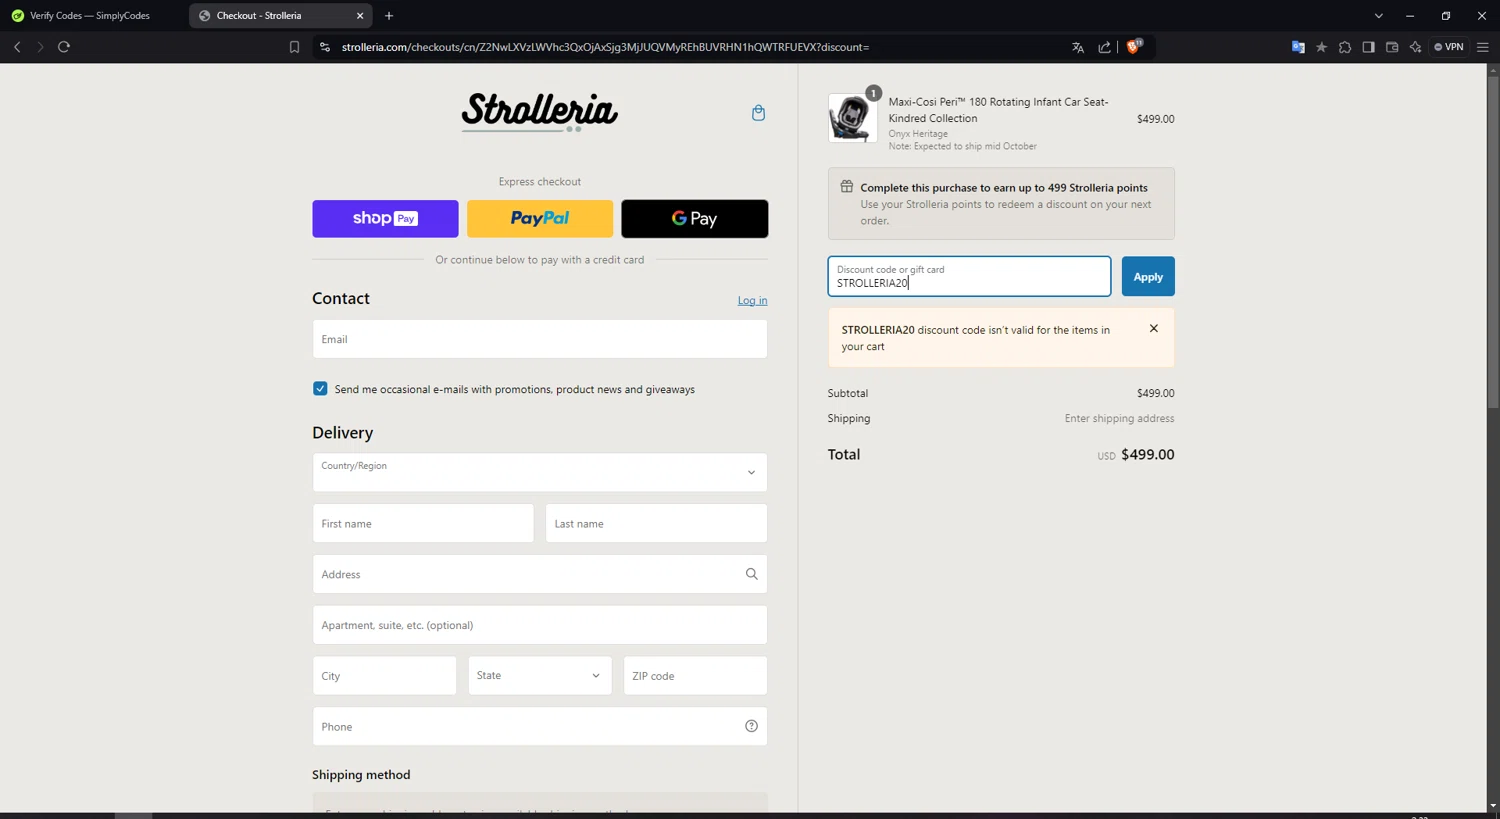Focus the Email input field

point(540,339)
